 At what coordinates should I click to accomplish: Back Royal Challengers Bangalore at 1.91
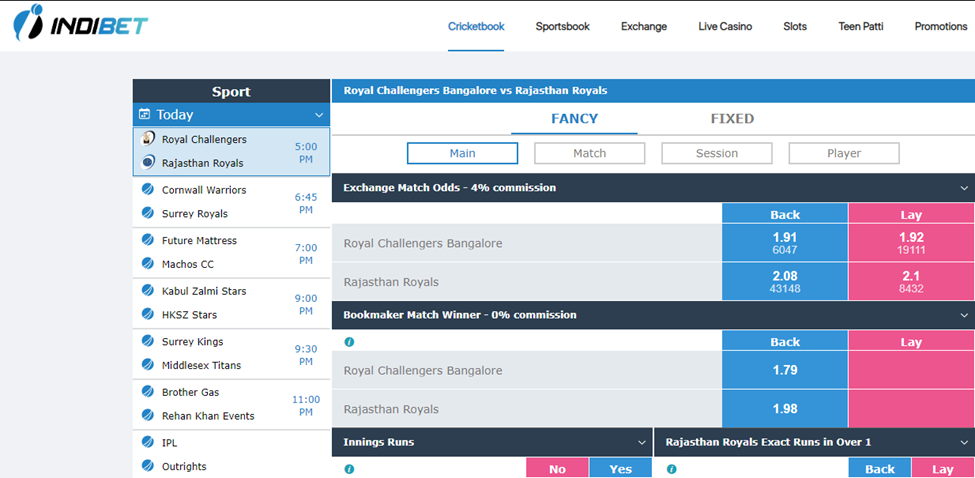[x=785, y=243]
